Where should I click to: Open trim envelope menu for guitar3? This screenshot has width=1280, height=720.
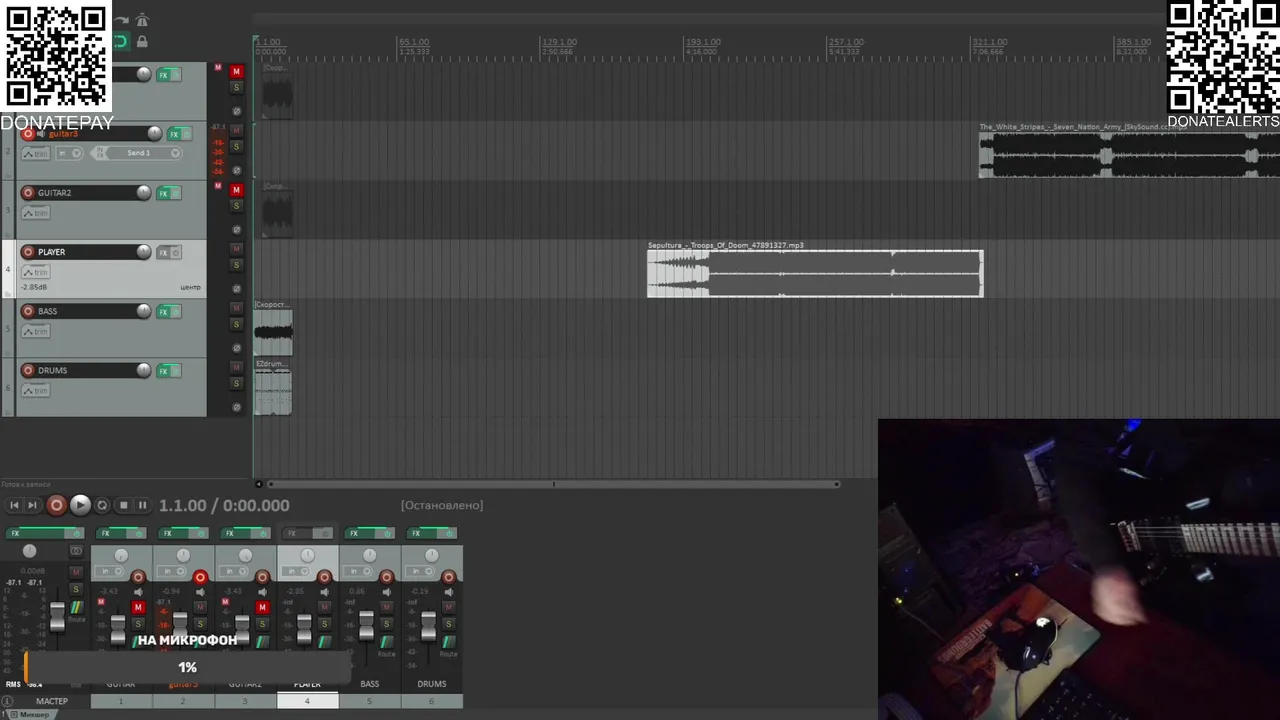(35, 154)
